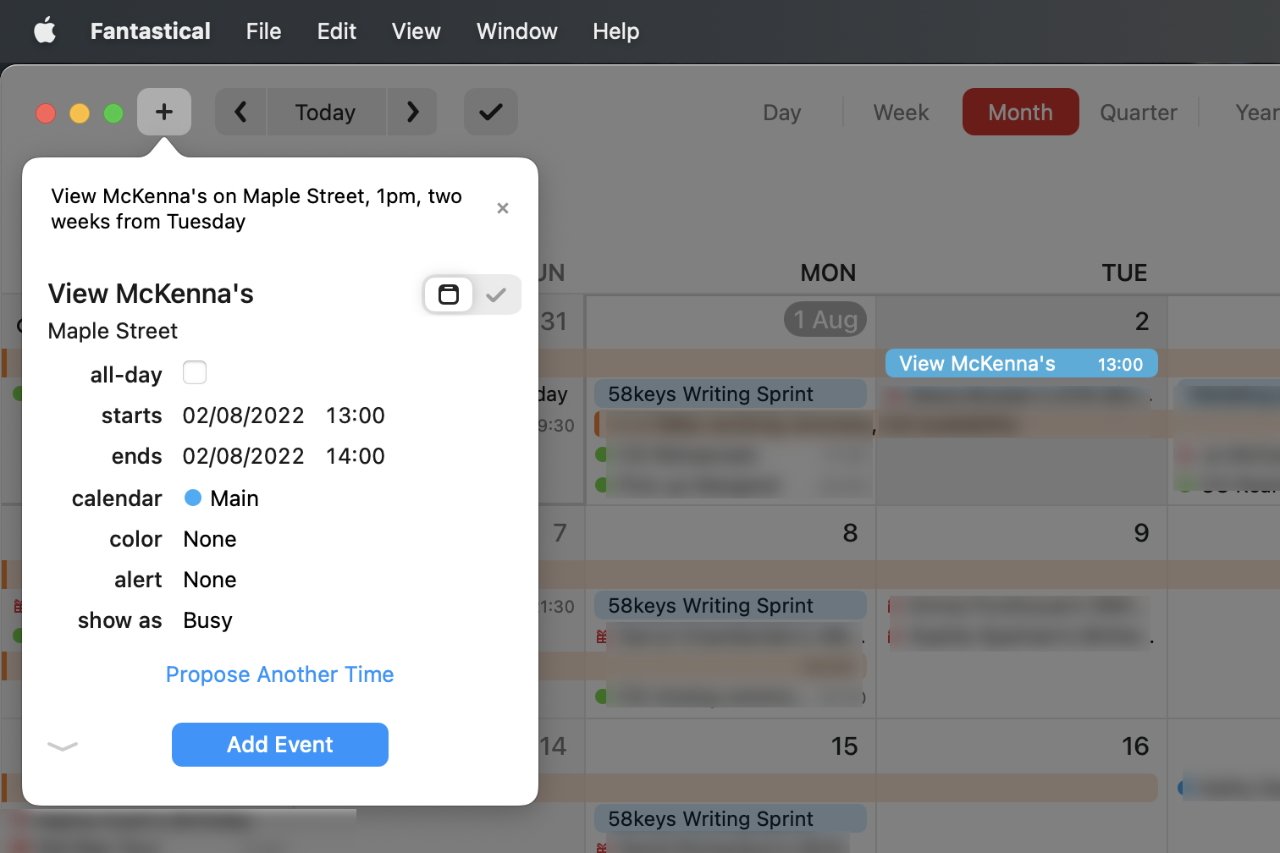
Task: Open 58keys Writing Sprint on August 15
Action: pyautogui.click(x=730, y=819)
